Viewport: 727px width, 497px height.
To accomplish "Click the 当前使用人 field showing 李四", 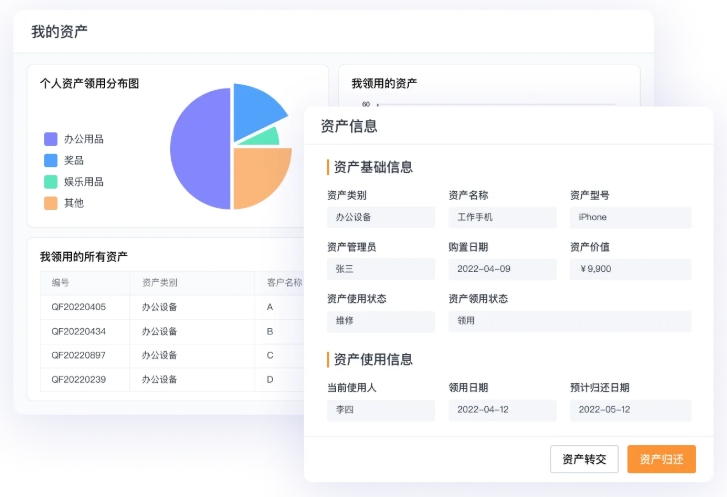I will 380,410.
